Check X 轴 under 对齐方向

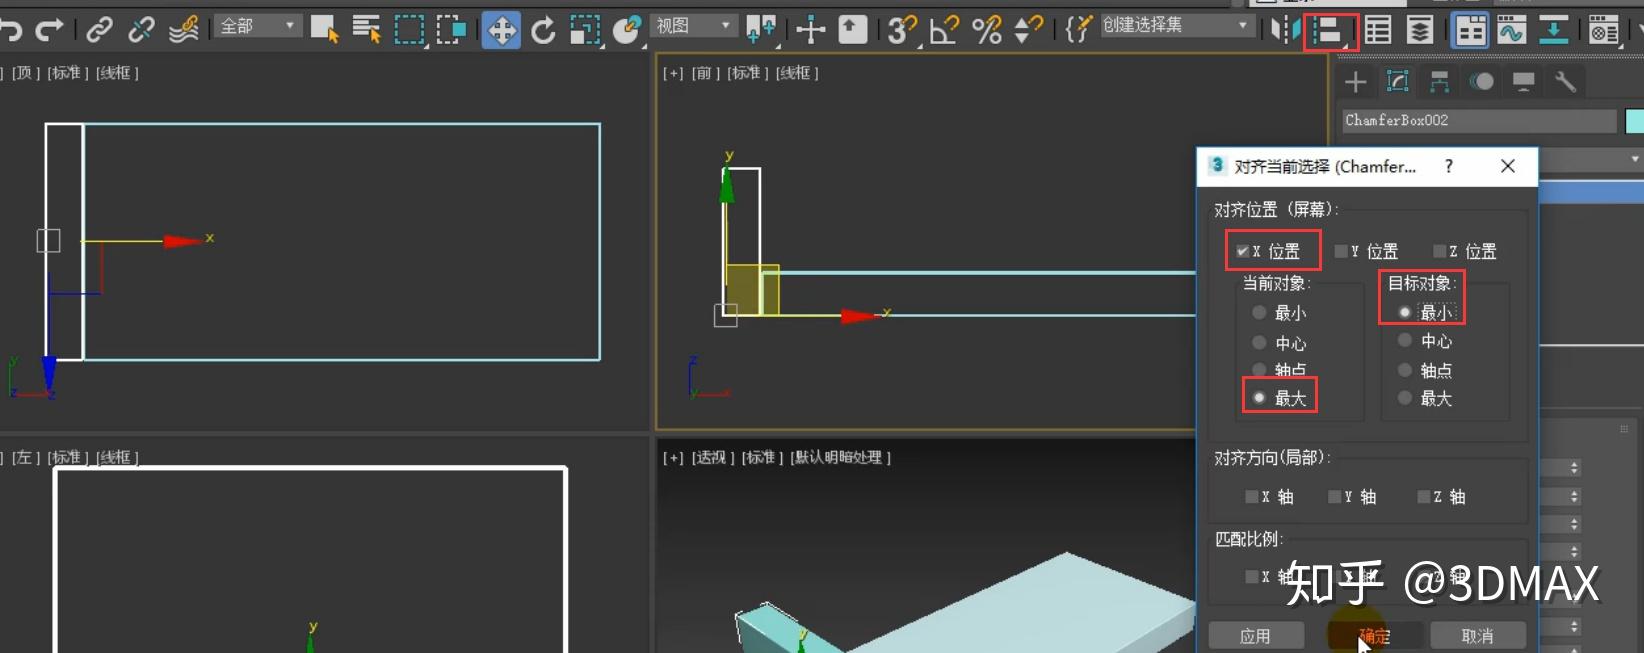click(1252, 496)
